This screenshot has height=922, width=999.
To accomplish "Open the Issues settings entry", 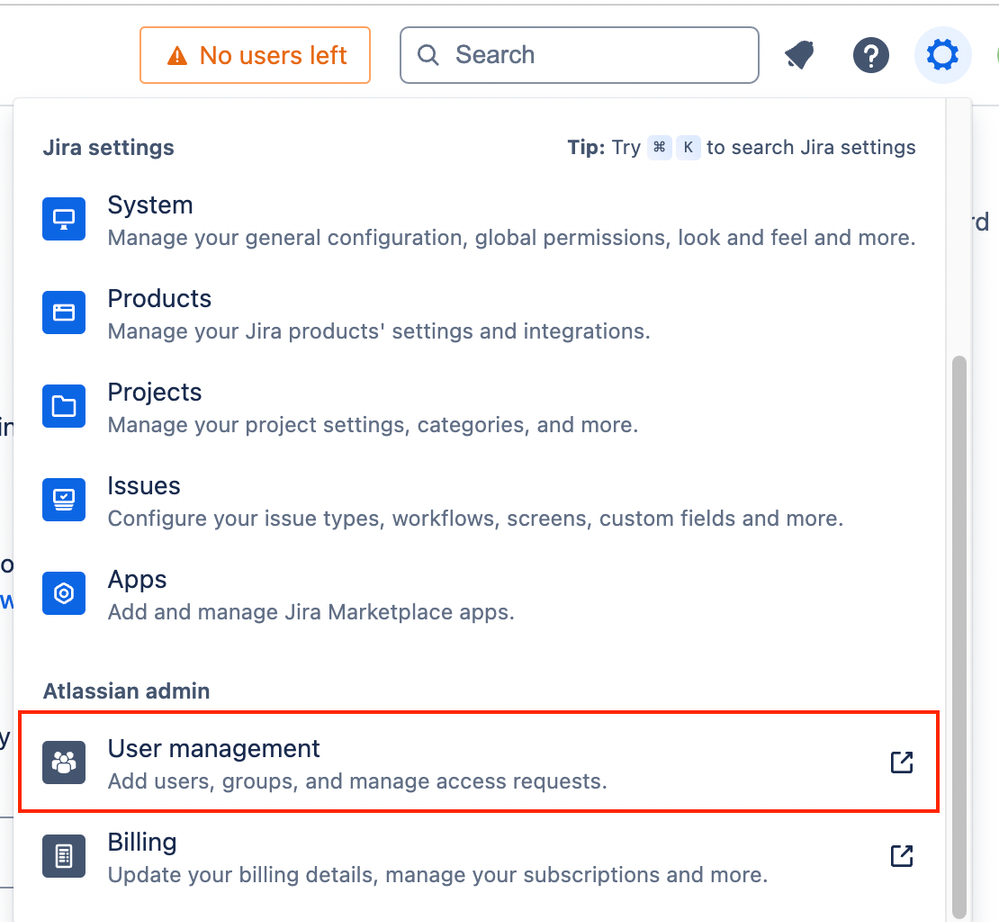I will [x=478, y=501].
